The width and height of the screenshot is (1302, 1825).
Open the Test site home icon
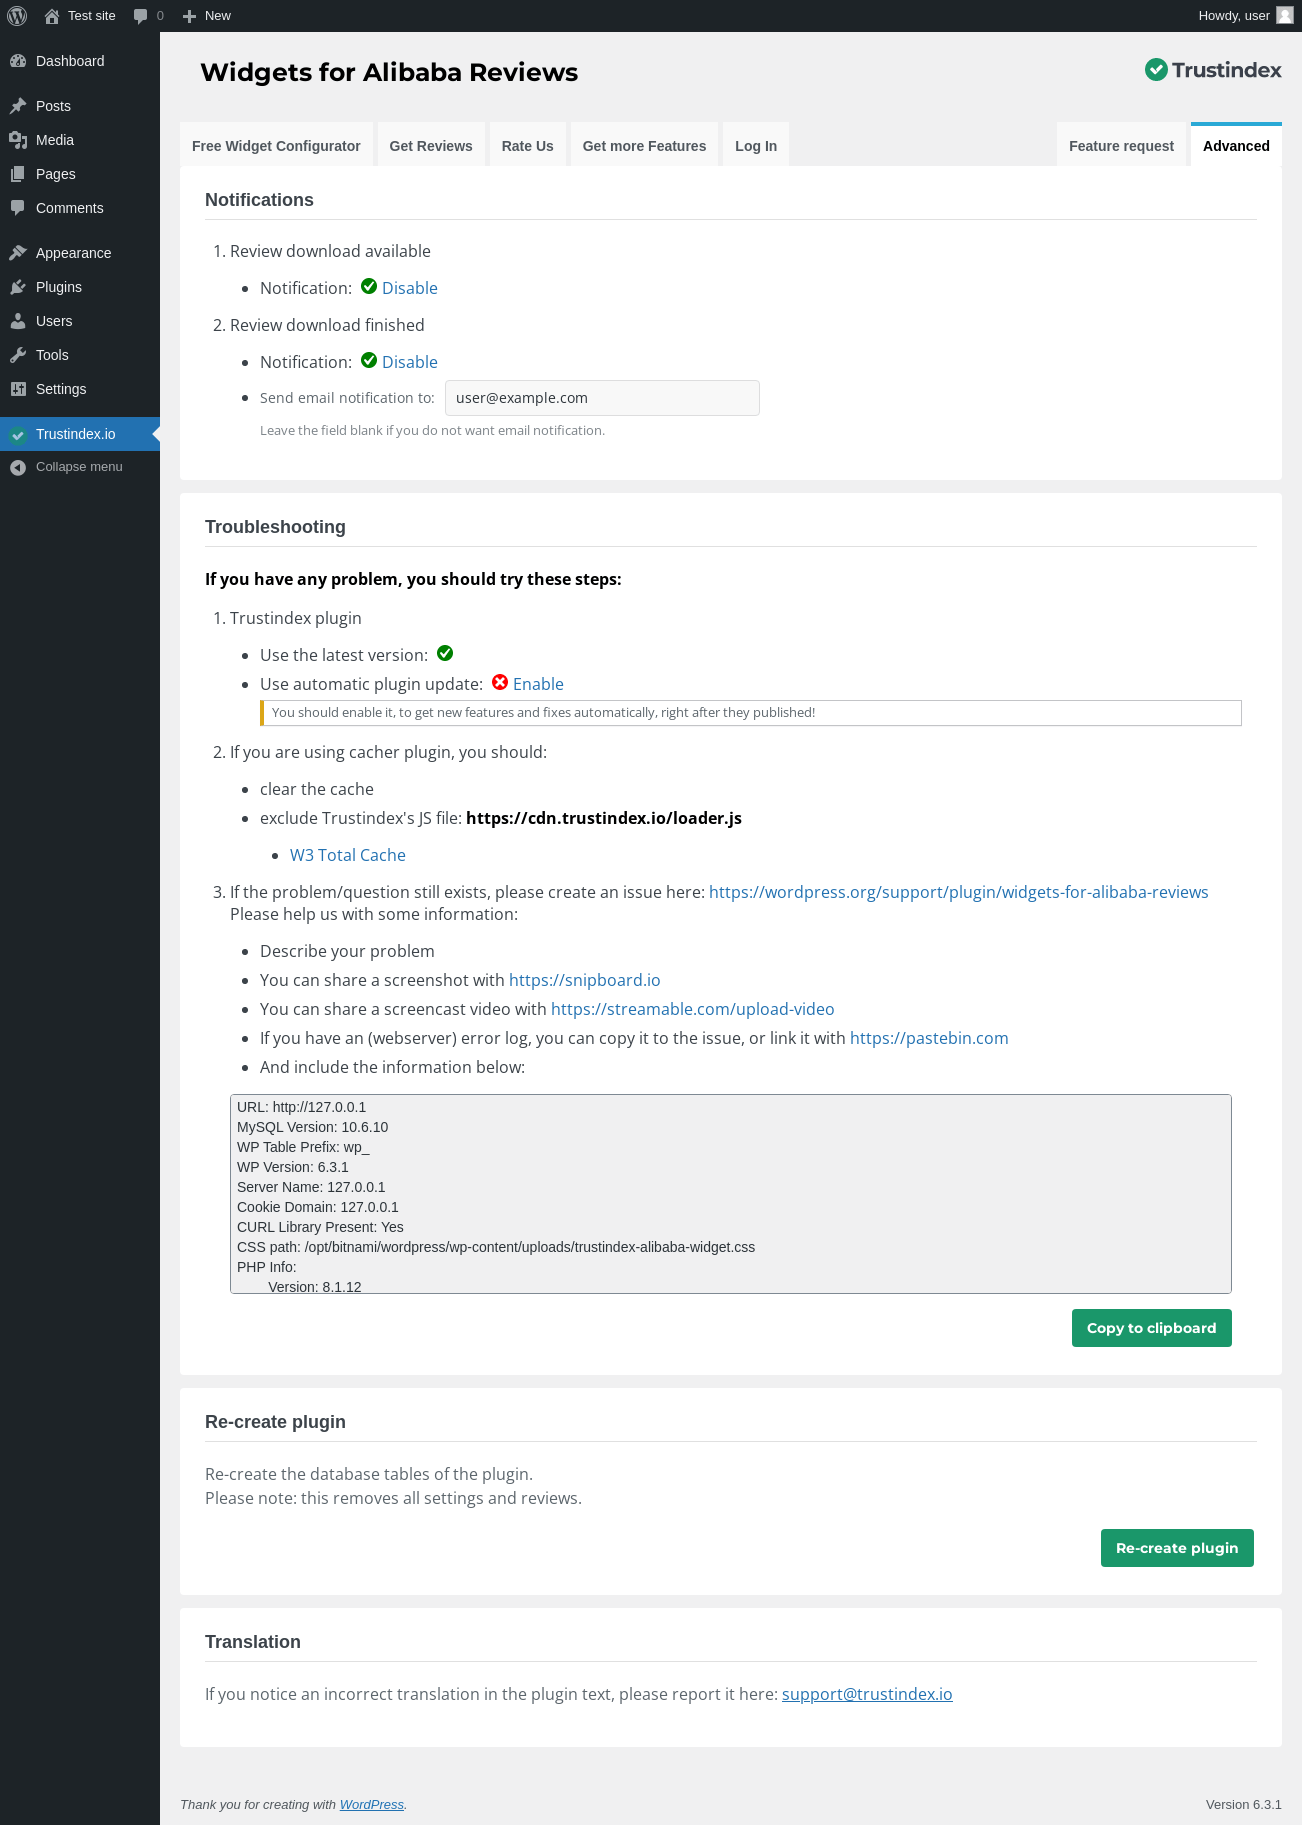52,16
